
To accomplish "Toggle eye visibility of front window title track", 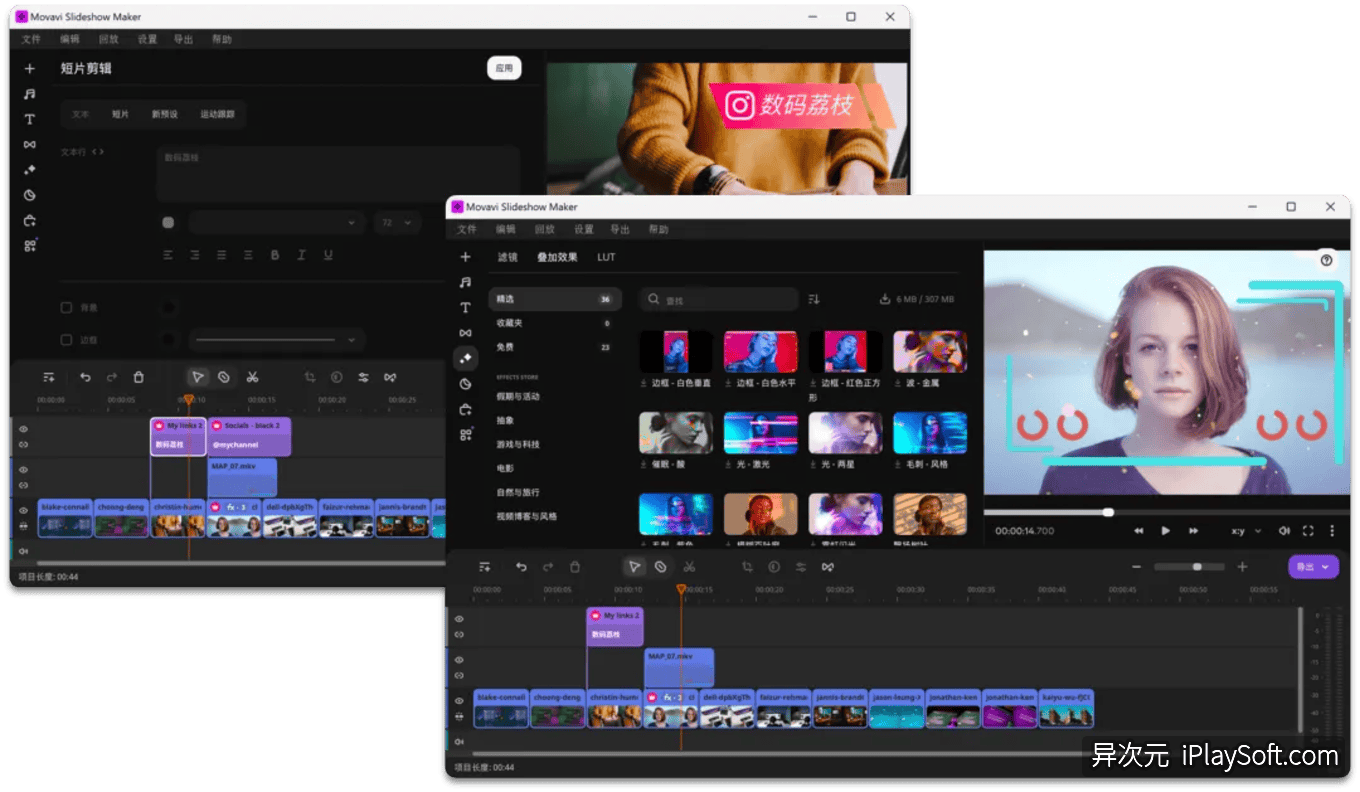I will click(459, 619).
